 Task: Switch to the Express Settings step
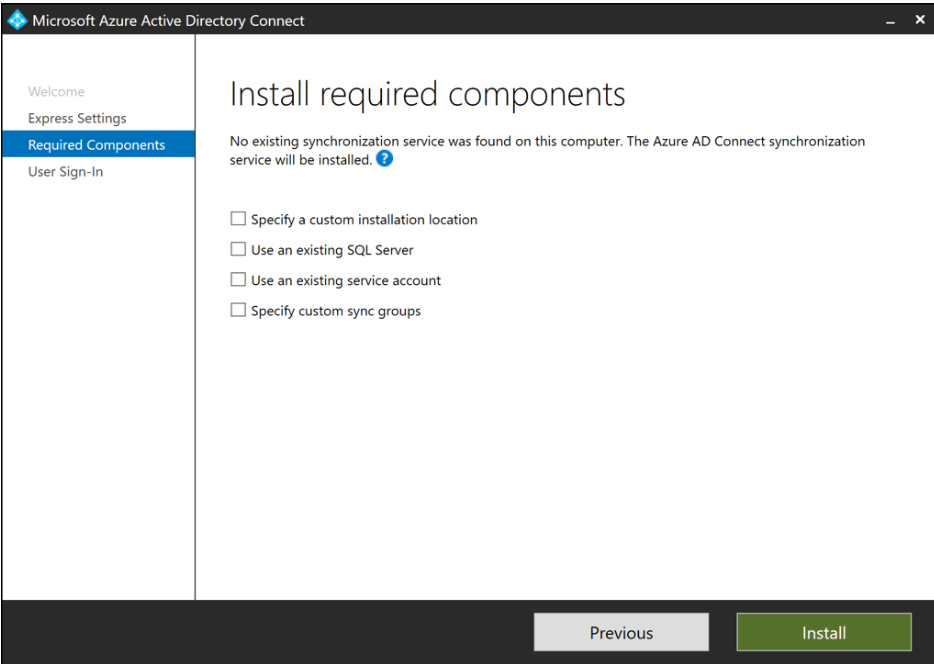(x=77, y=118)
